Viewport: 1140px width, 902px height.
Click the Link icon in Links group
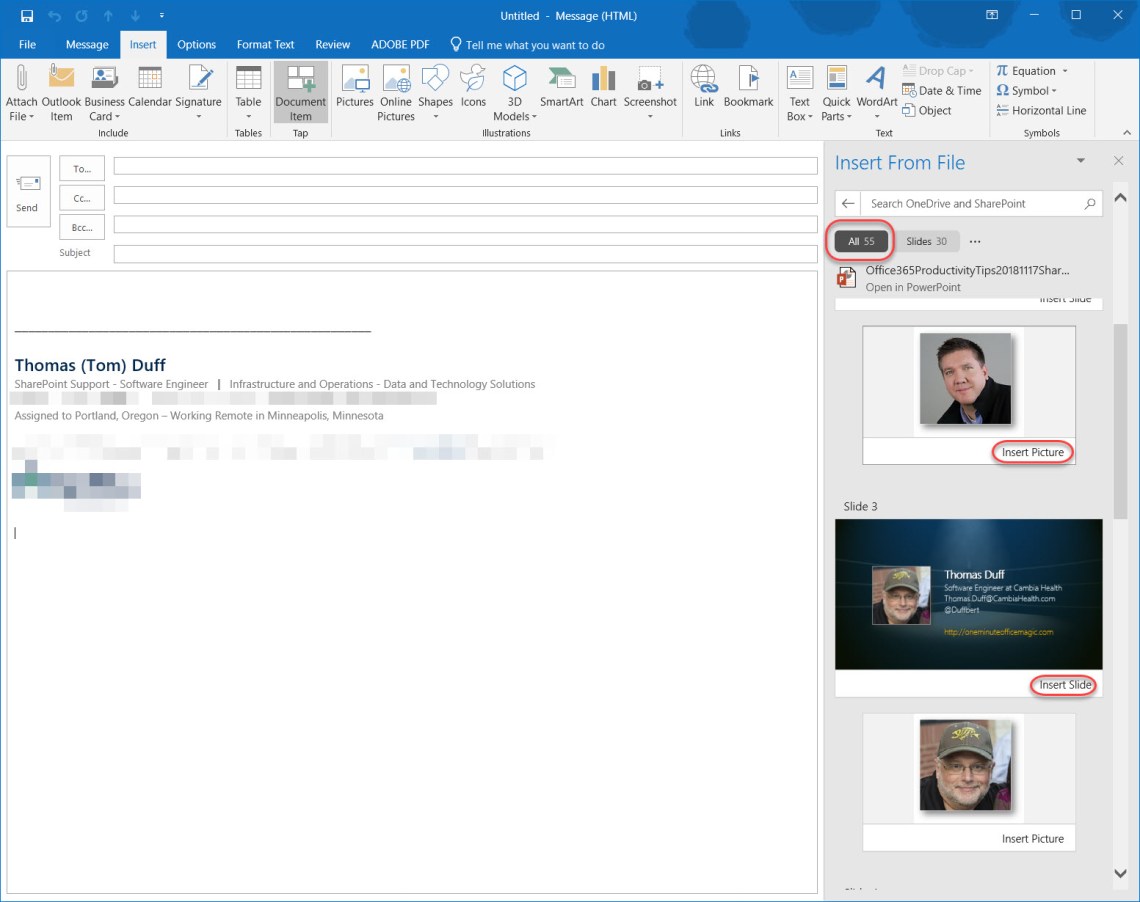click(x=704, y=80)
